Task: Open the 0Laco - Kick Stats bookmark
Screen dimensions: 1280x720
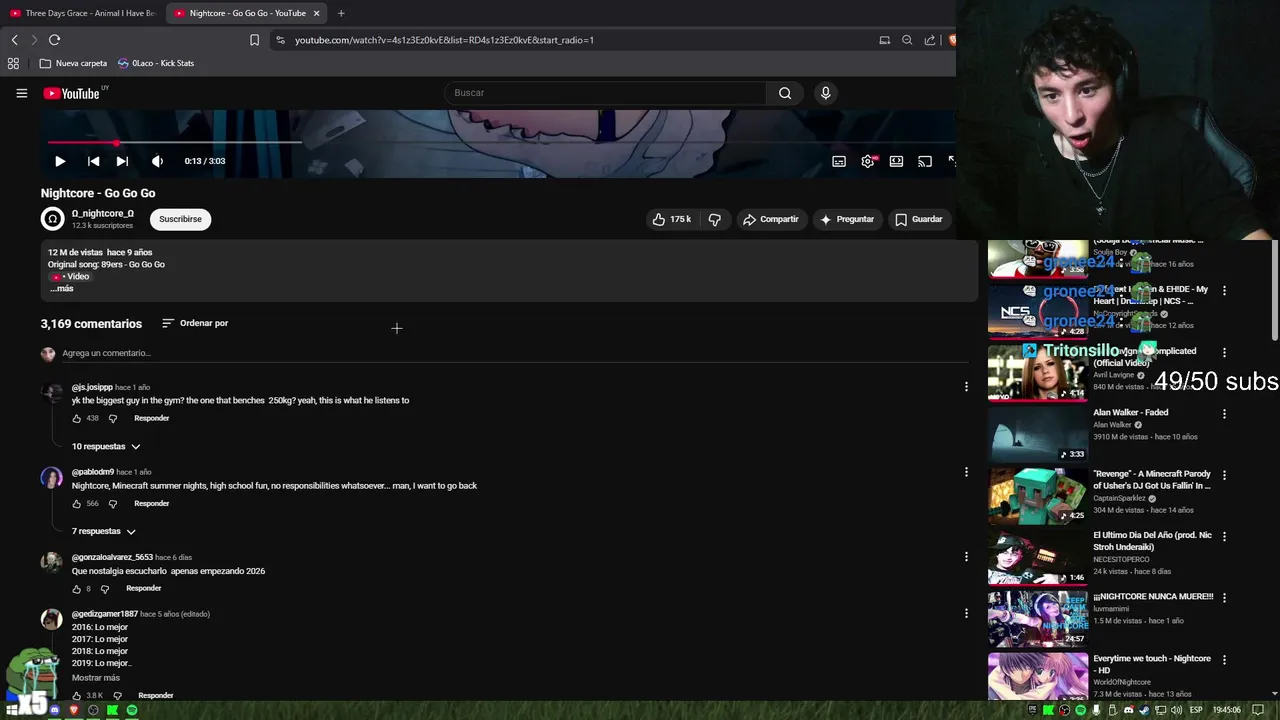Action: (x=156, y=63)
